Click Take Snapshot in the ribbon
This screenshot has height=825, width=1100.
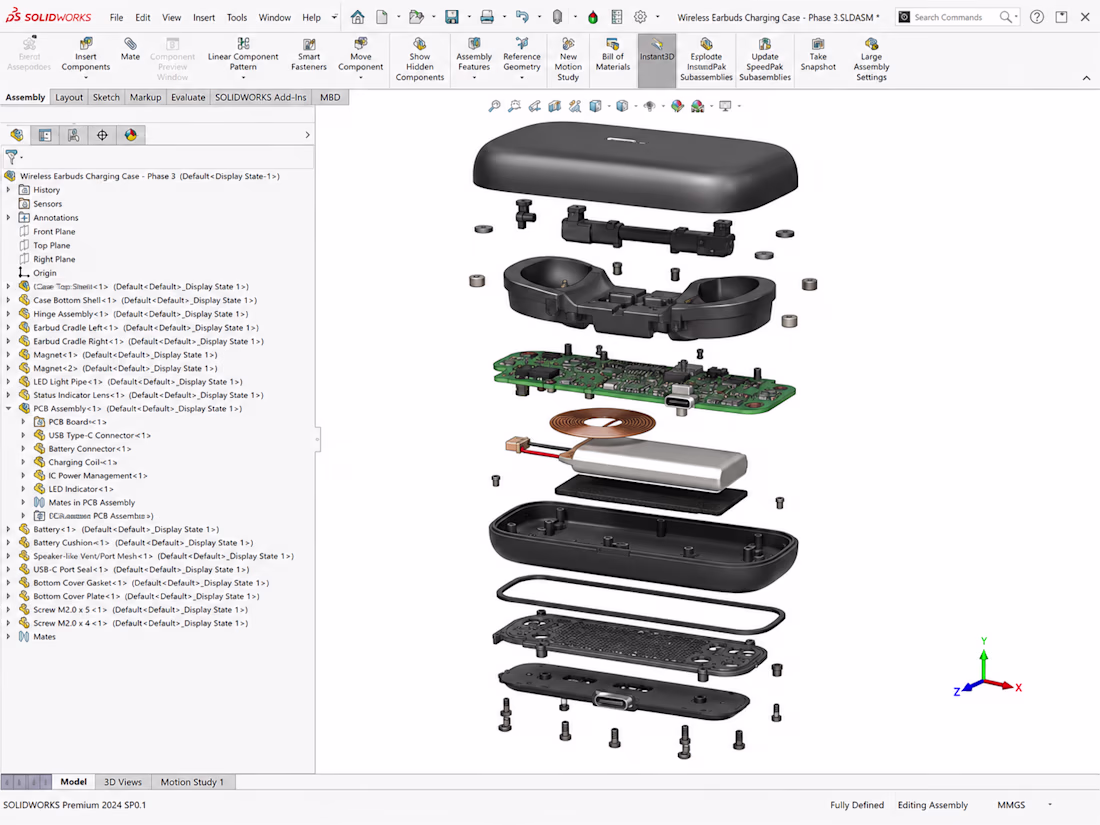(x=818, y=55)
